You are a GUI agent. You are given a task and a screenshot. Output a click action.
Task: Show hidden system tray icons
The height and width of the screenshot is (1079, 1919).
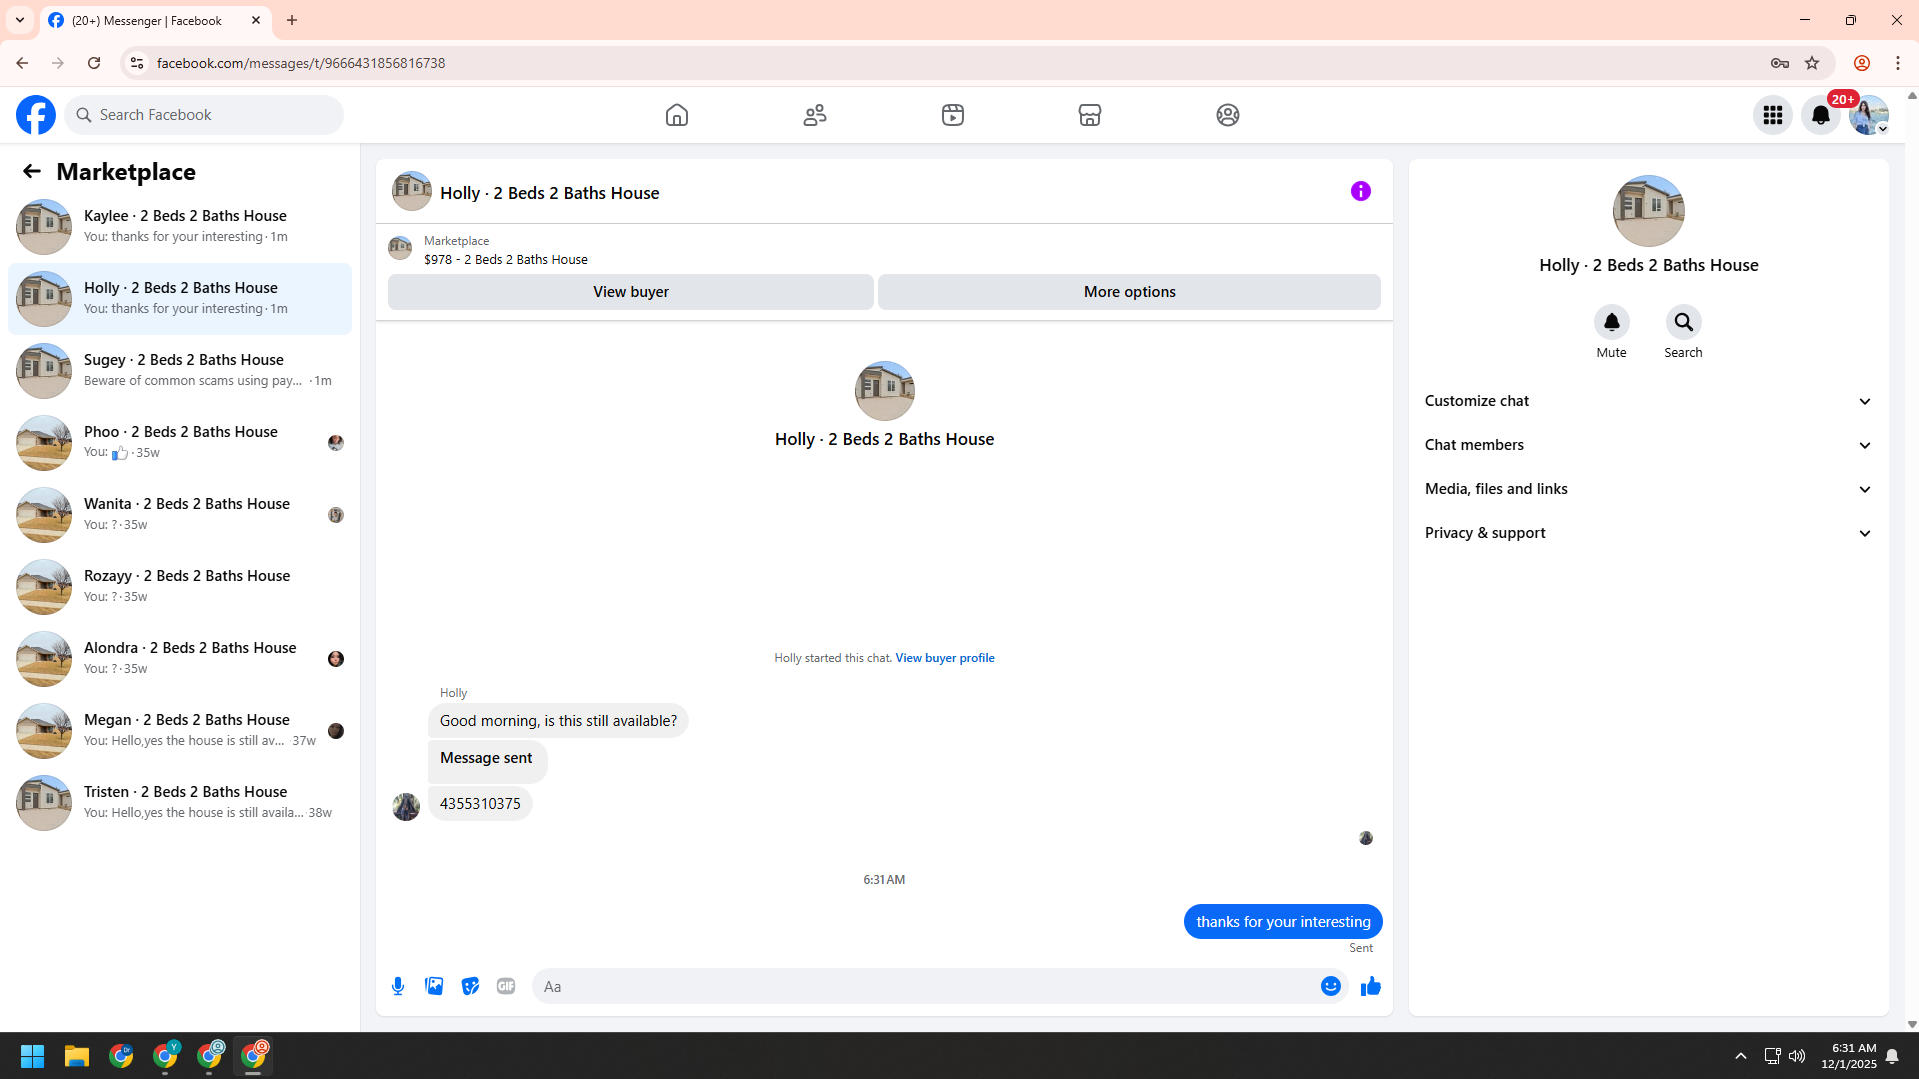click(1741, 1056)
